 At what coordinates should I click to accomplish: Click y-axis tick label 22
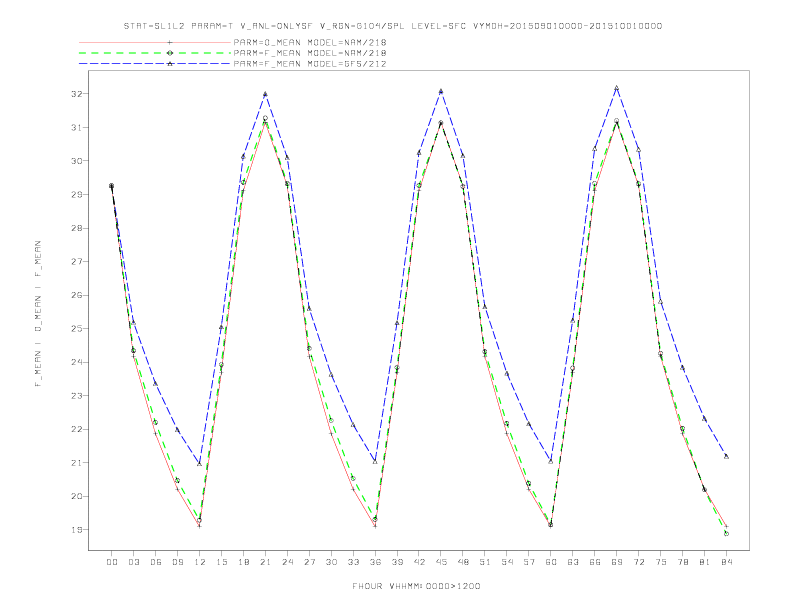tap(77, 429)
